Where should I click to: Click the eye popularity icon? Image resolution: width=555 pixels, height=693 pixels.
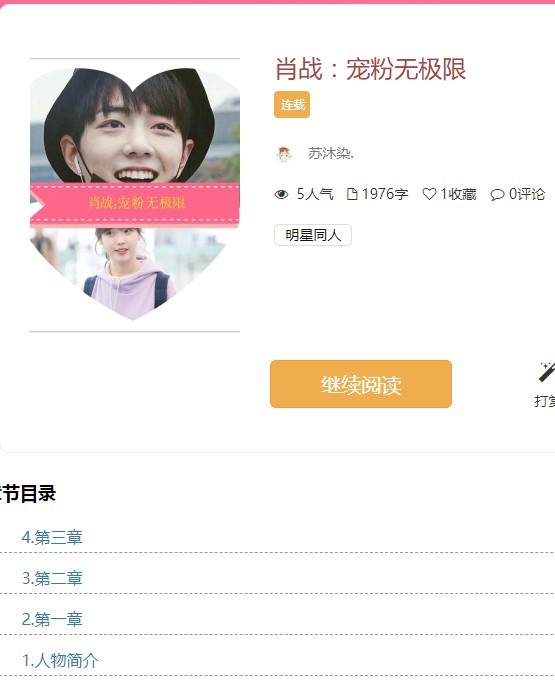[281, 194]
